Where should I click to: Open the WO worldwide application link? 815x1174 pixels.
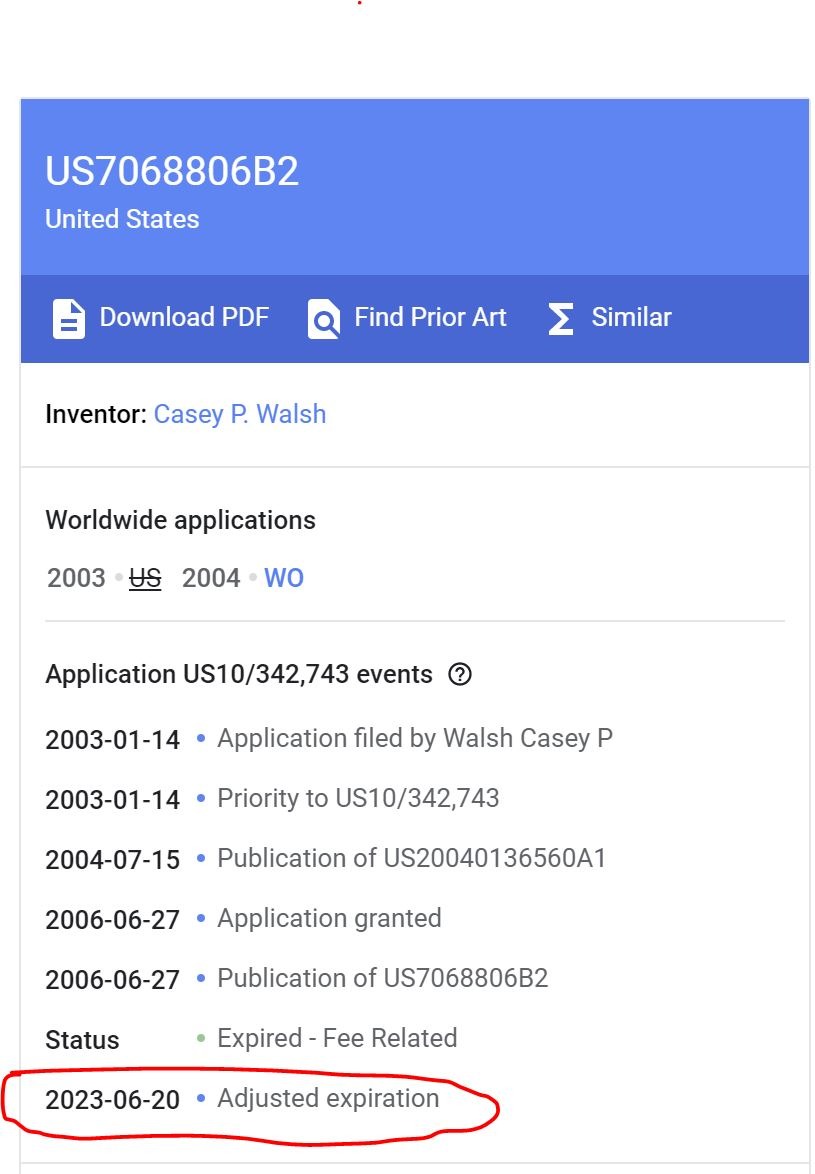point(284,578)
